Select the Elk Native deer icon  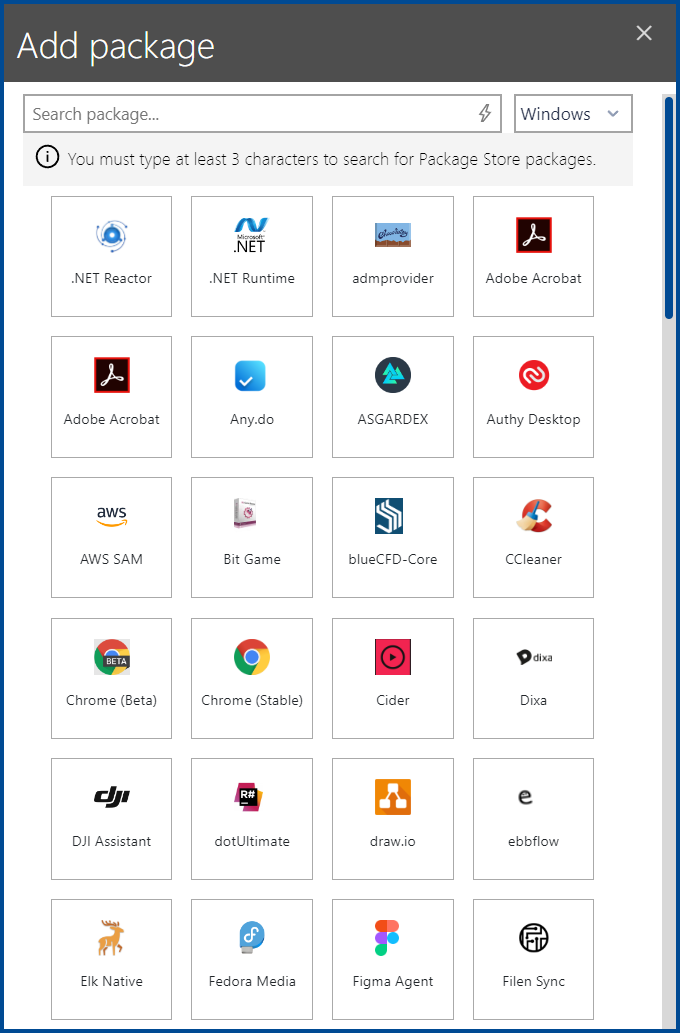(x=111, y=938)
